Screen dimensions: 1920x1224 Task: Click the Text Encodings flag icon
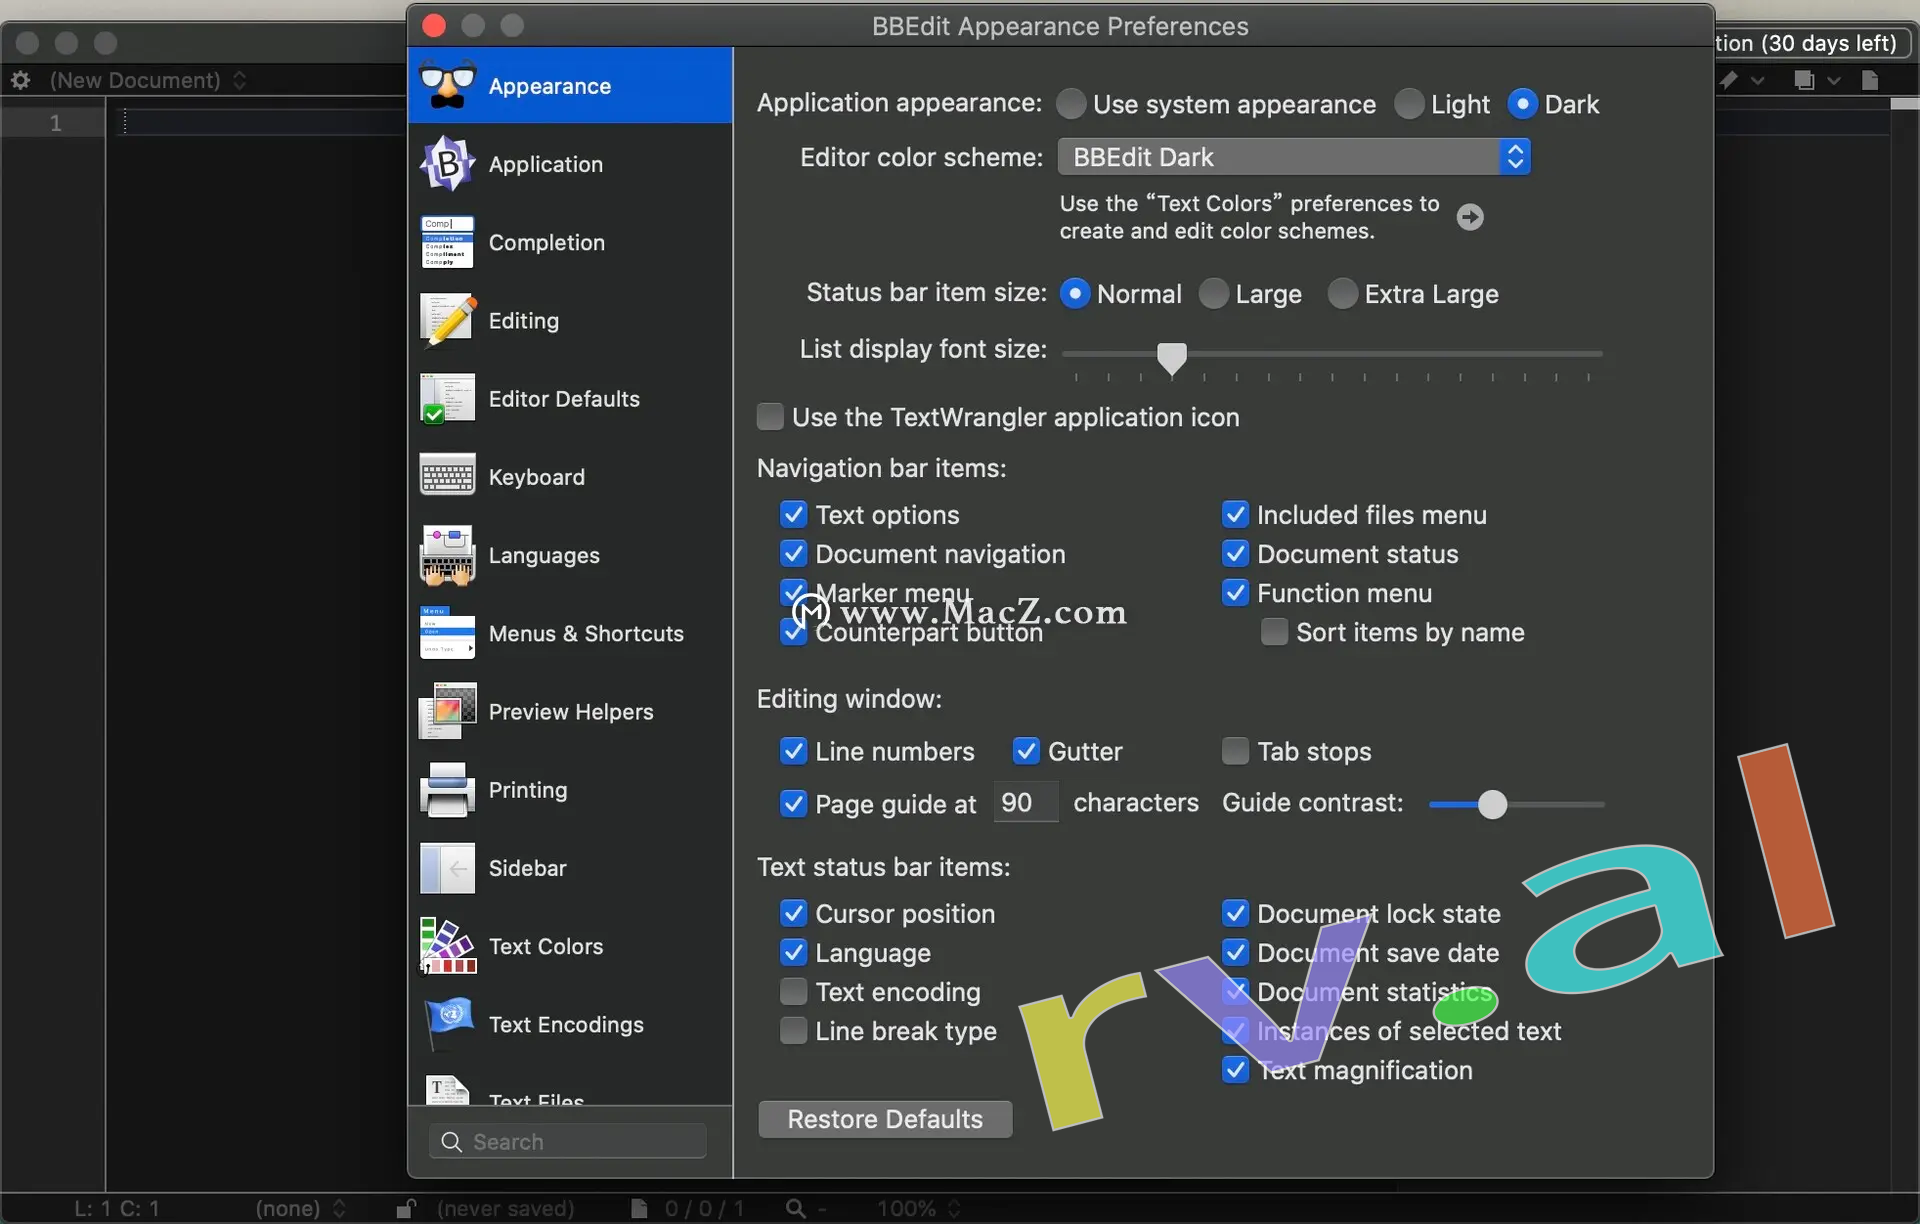point(447,1024)
